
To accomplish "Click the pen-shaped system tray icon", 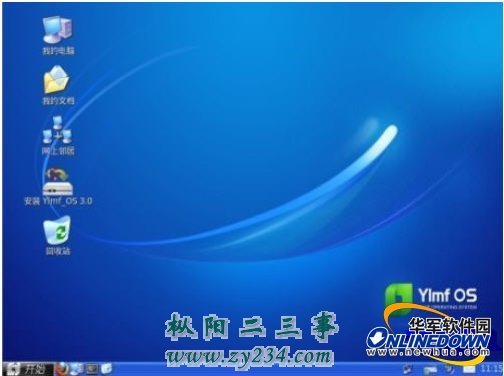I will coord(450,369).
